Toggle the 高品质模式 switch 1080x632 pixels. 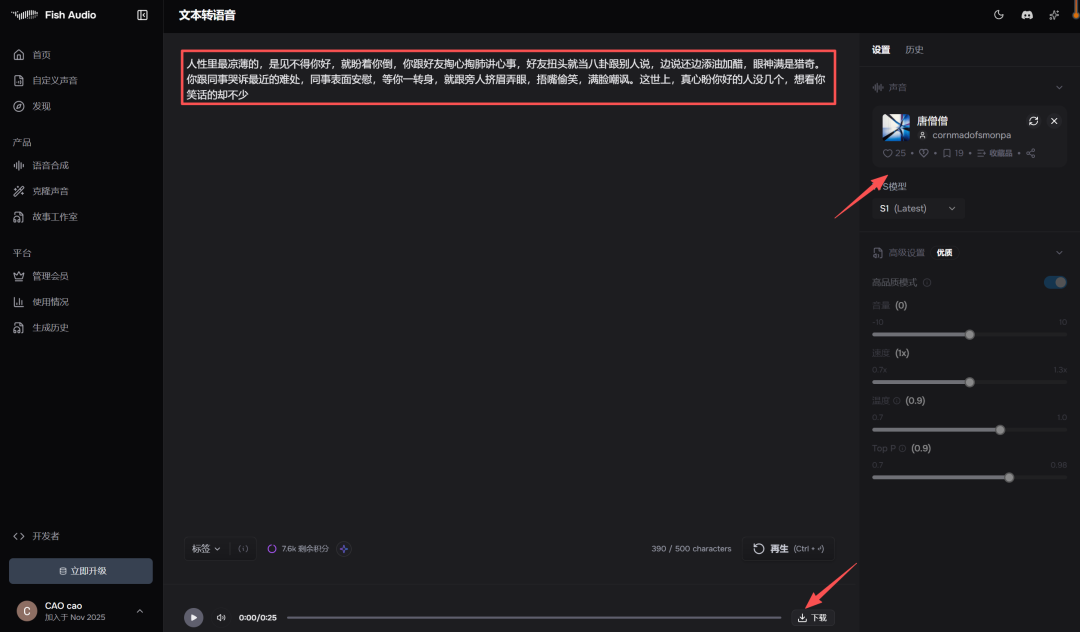1055,283
